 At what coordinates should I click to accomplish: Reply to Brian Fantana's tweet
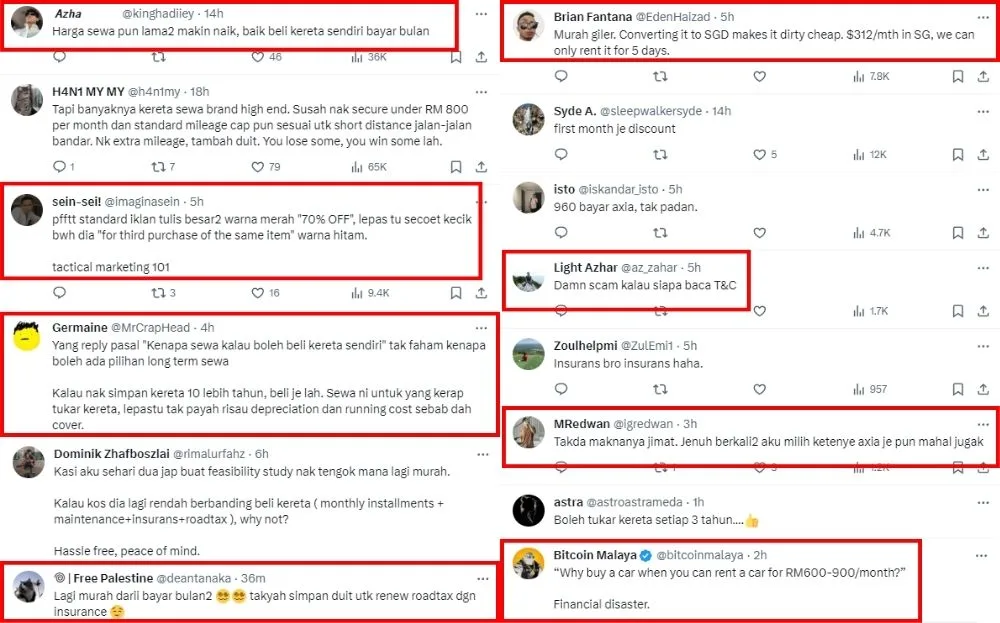pyautogui.click(x=560, y=76)
